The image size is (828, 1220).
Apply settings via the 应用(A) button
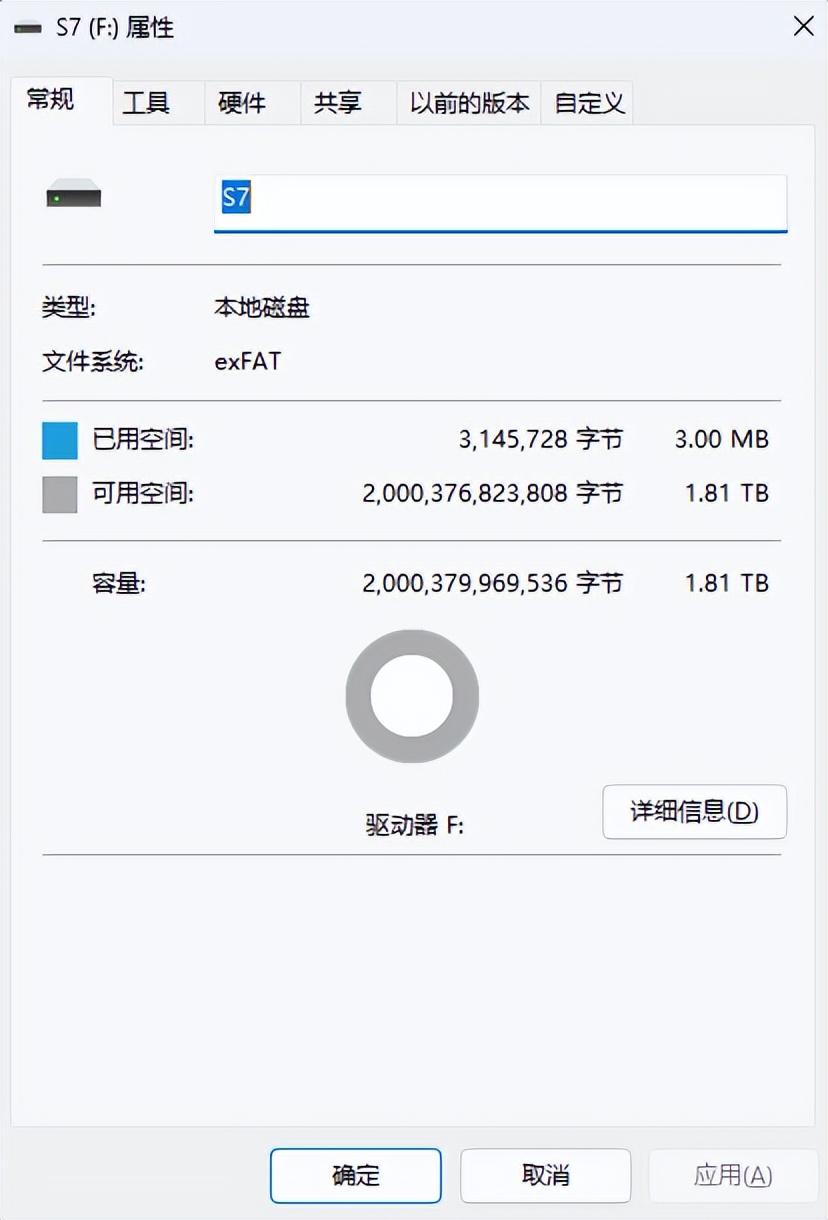[733, 1176]
